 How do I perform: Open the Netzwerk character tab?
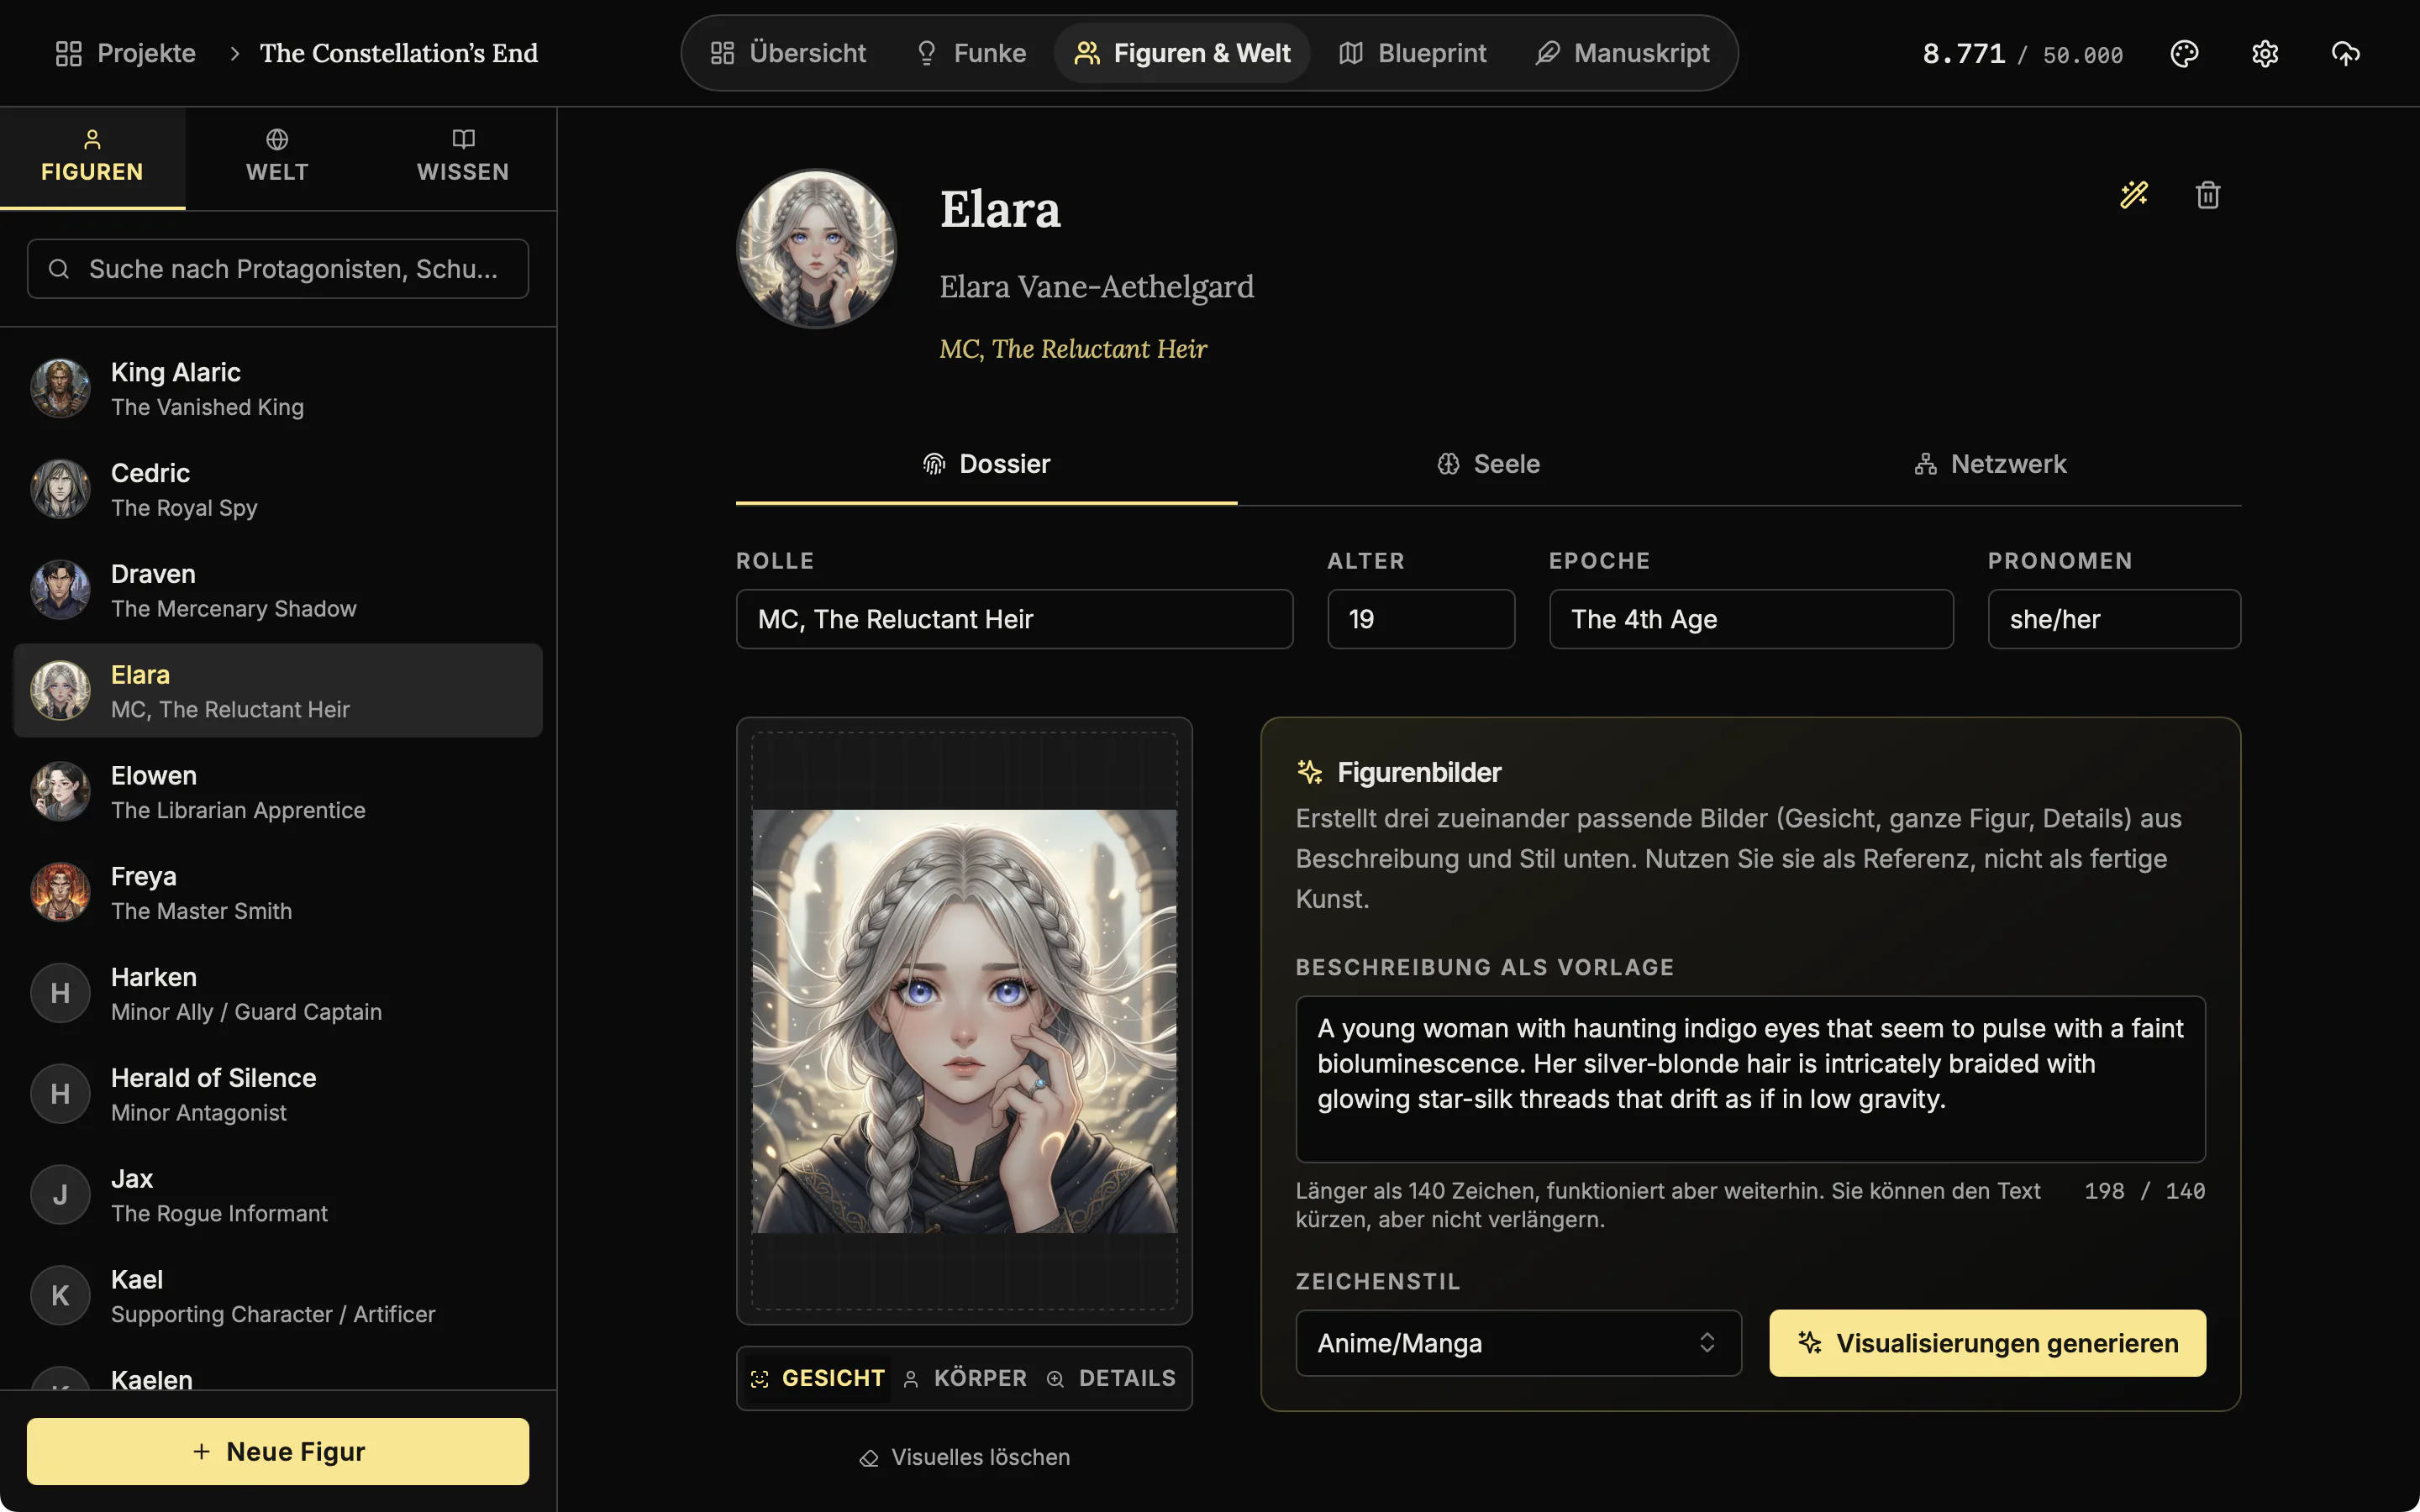point(1990,464)
